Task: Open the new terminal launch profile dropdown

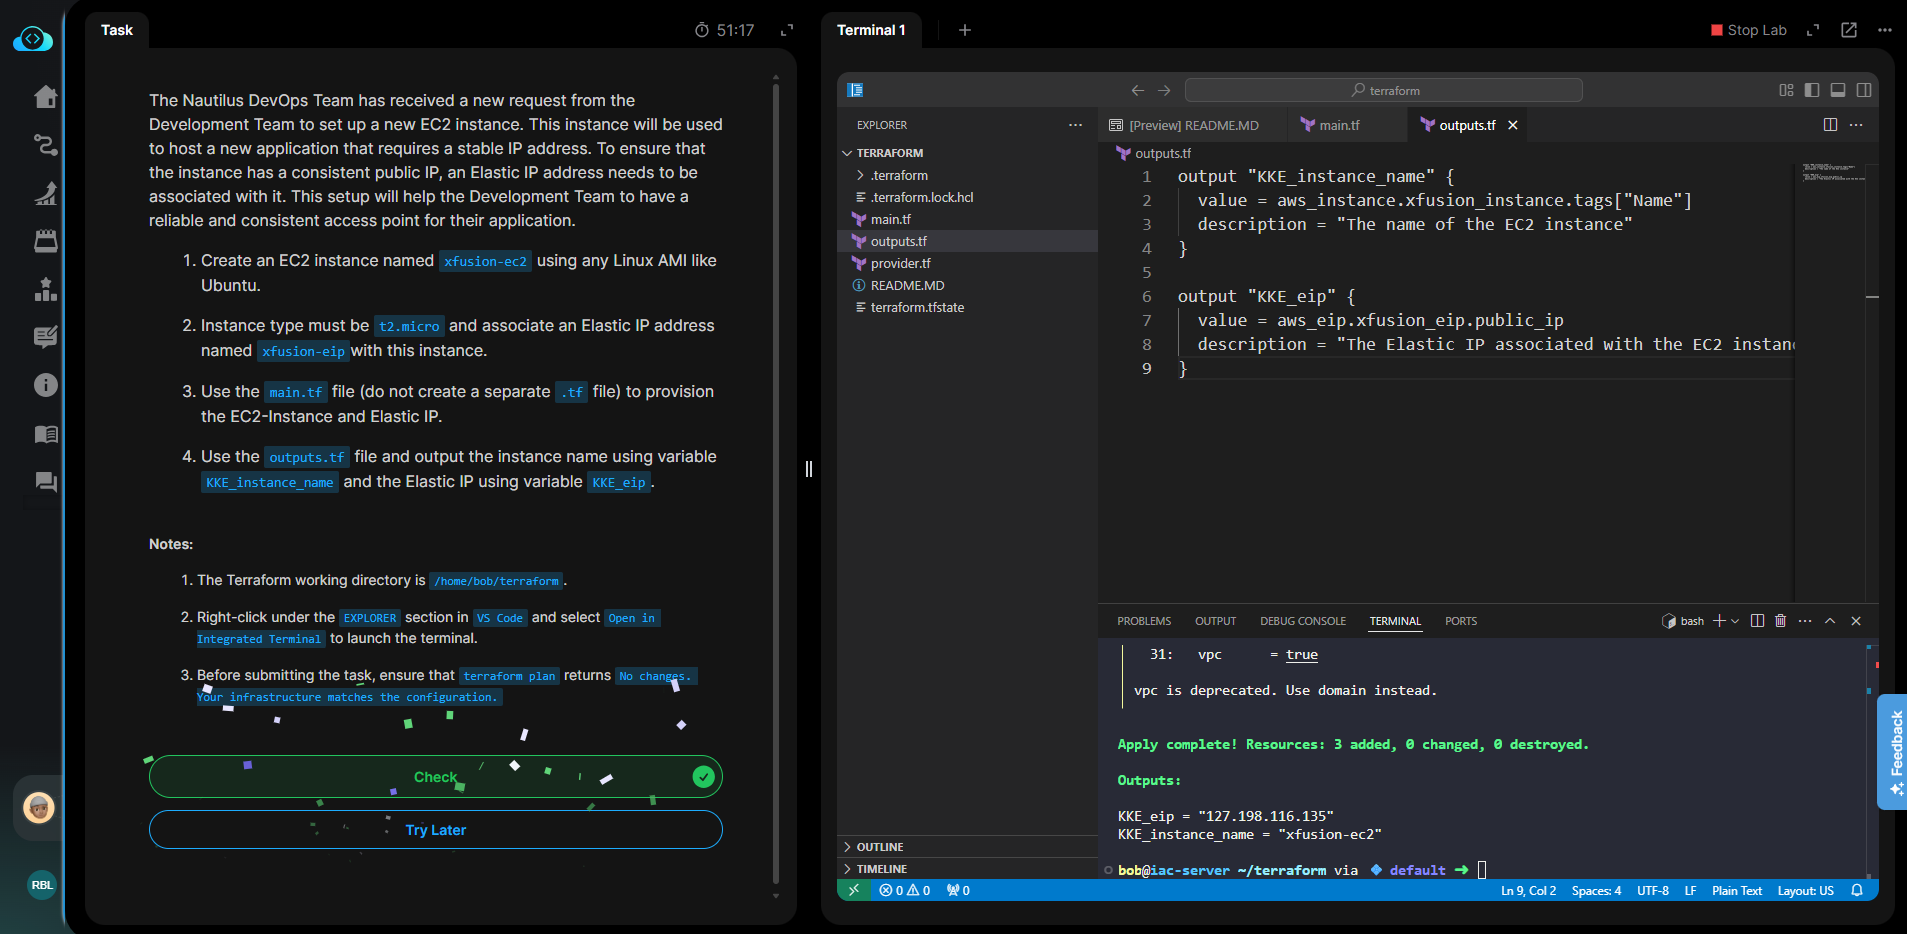Action: 1735,621
